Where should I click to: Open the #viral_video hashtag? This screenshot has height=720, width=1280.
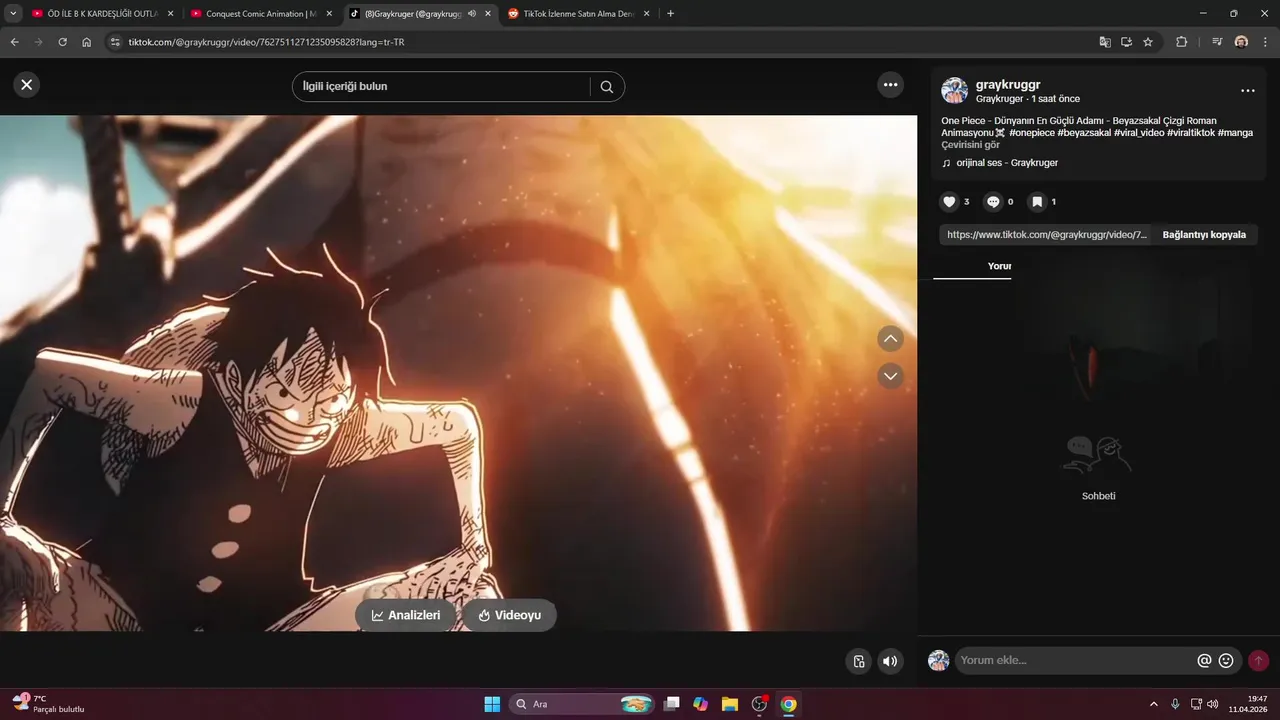[1138, 133]
